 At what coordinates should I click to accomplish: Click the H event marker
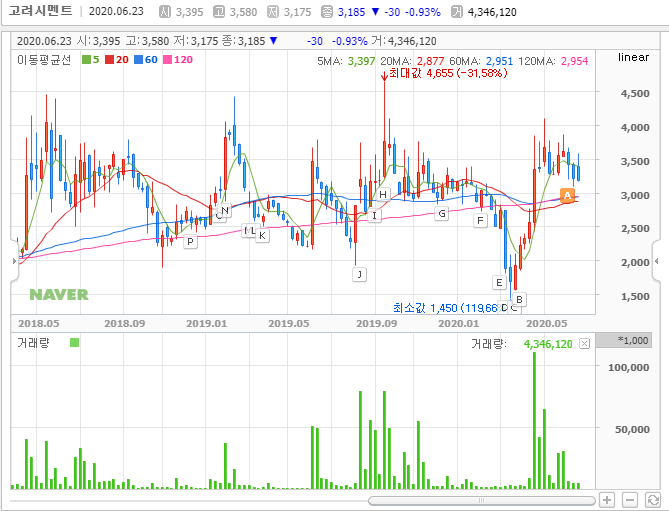pos(383,195)
